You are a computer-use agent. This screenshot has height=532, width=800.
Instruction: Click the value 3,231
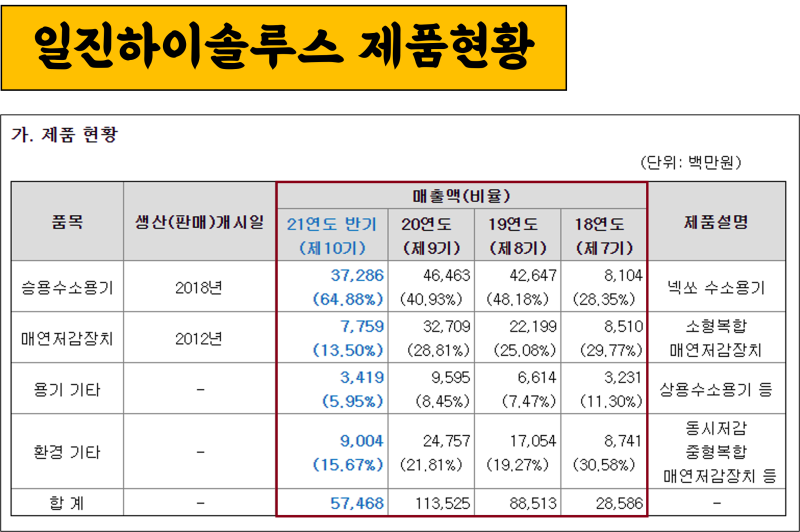(x=623, y=377)
